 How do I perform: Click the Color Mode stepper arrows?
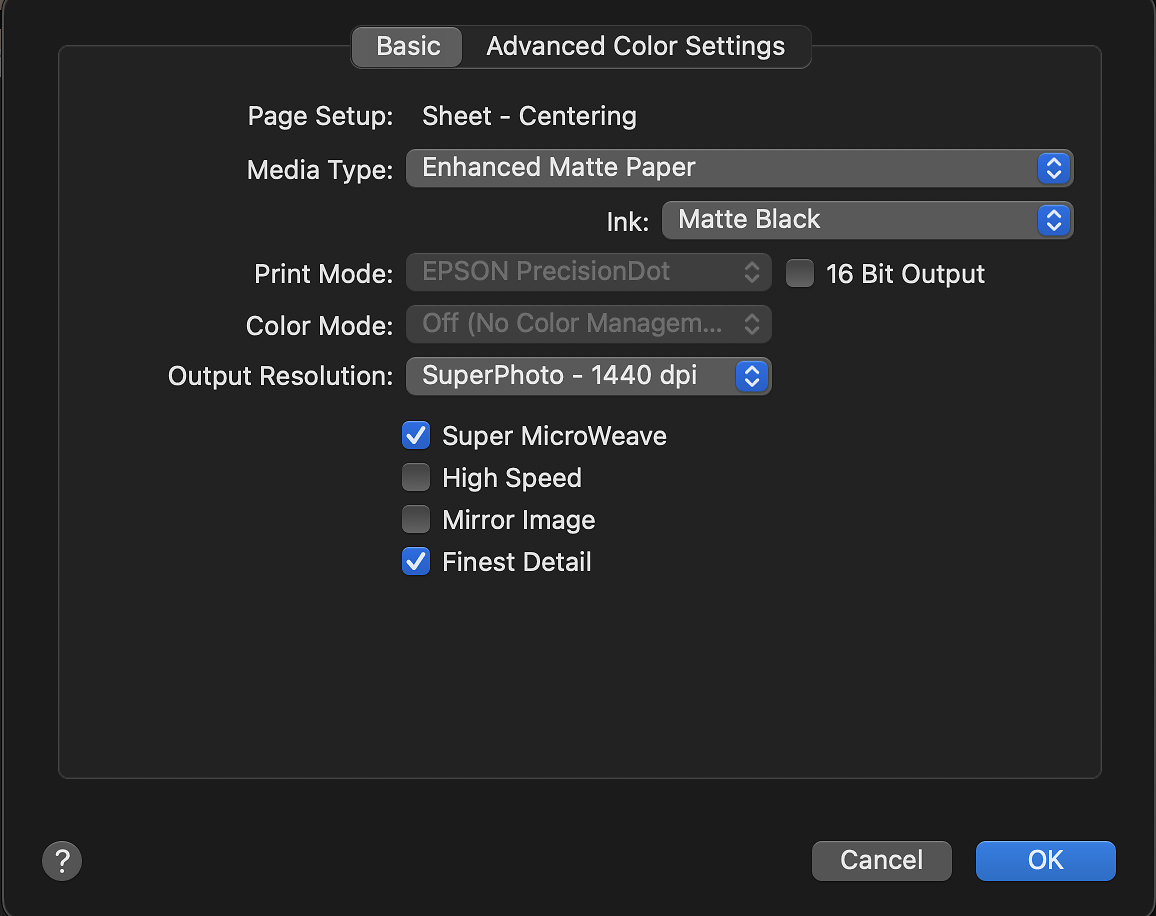[752, 323]
